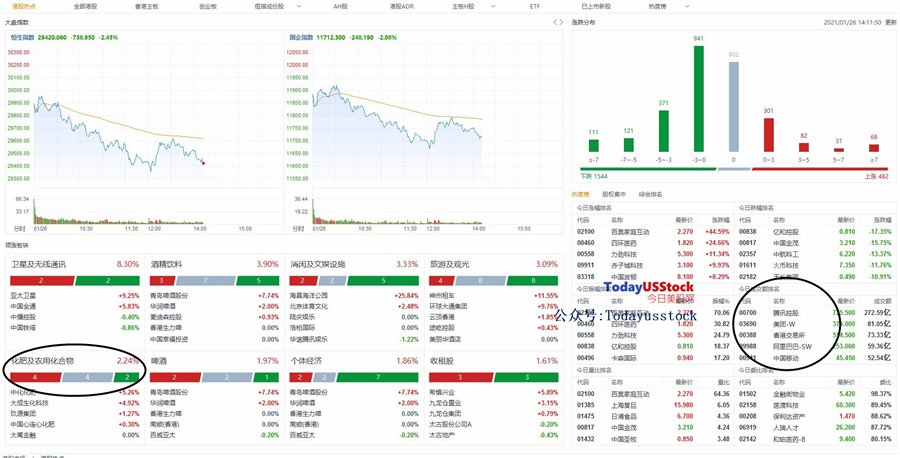Image resolution: width=900 pixels, height=458 pixels.
Task: Click 大成生化科技 stock row
Action: click(x=75, y=403)
